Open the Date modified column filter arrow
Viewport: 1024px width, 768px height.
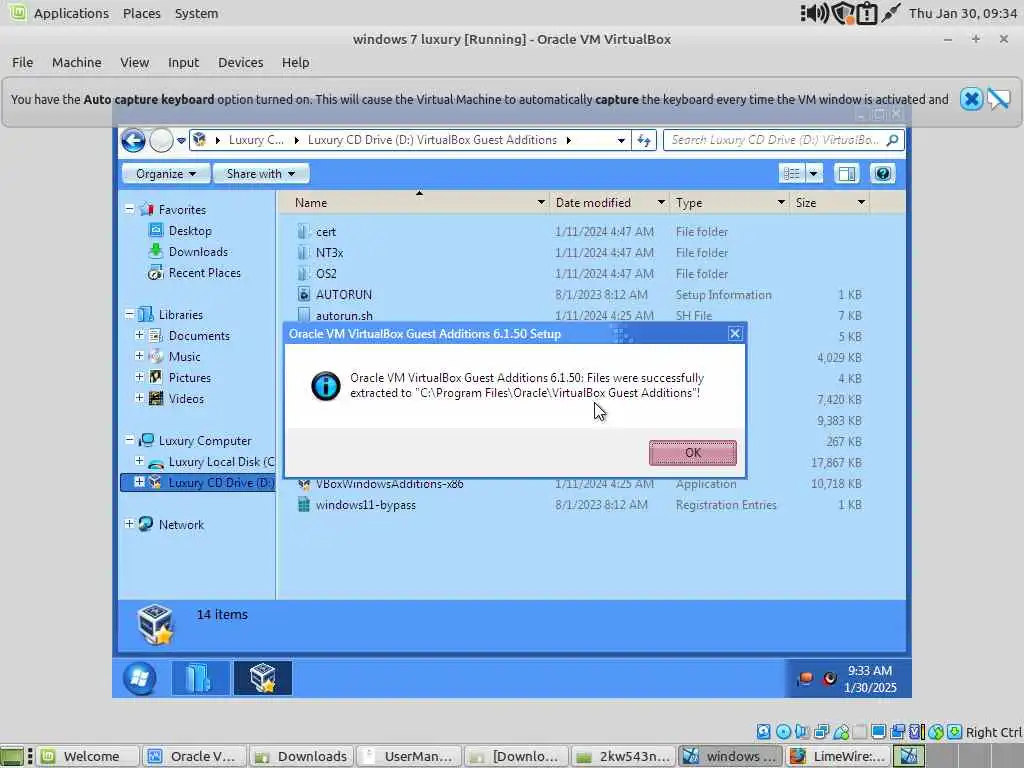[661, 202]
